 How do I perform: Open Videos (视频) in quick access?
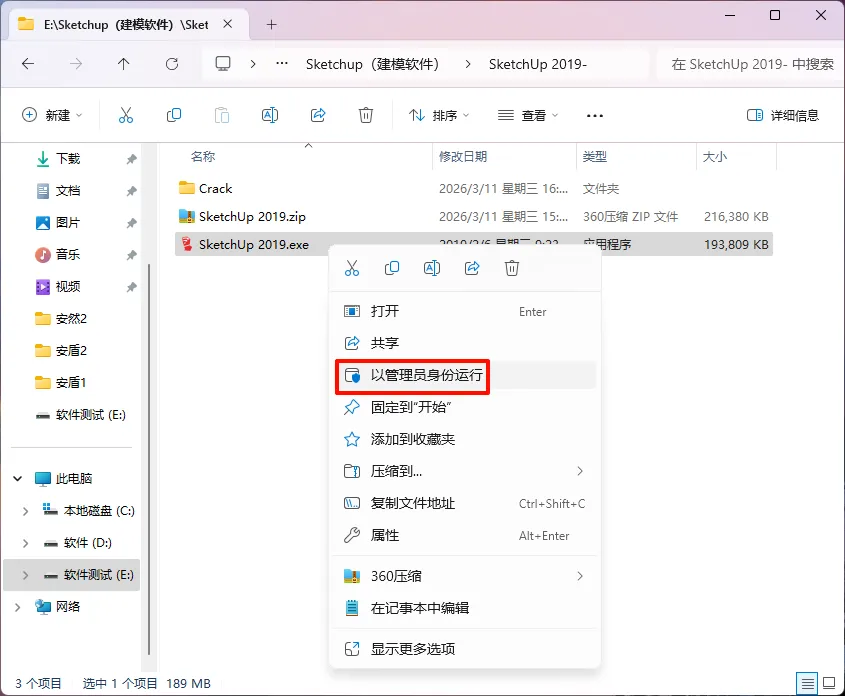coord(68,287)
